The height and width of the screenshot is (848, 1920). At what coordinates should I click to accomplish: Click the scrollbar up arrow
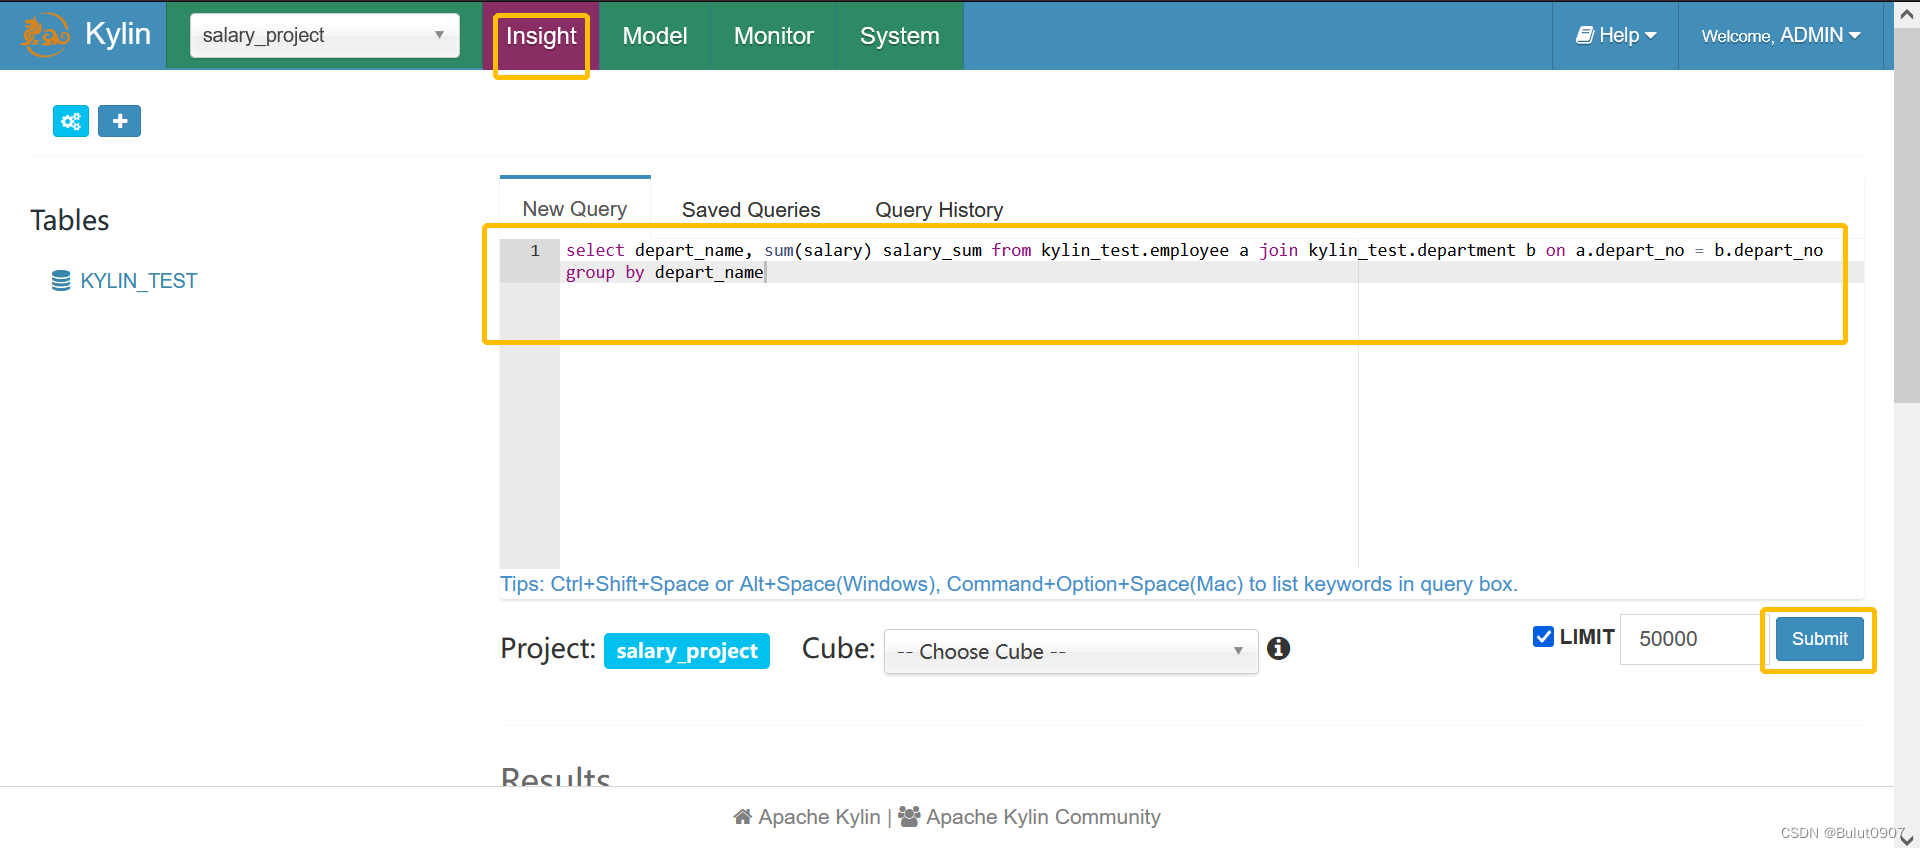[1907, 13]
